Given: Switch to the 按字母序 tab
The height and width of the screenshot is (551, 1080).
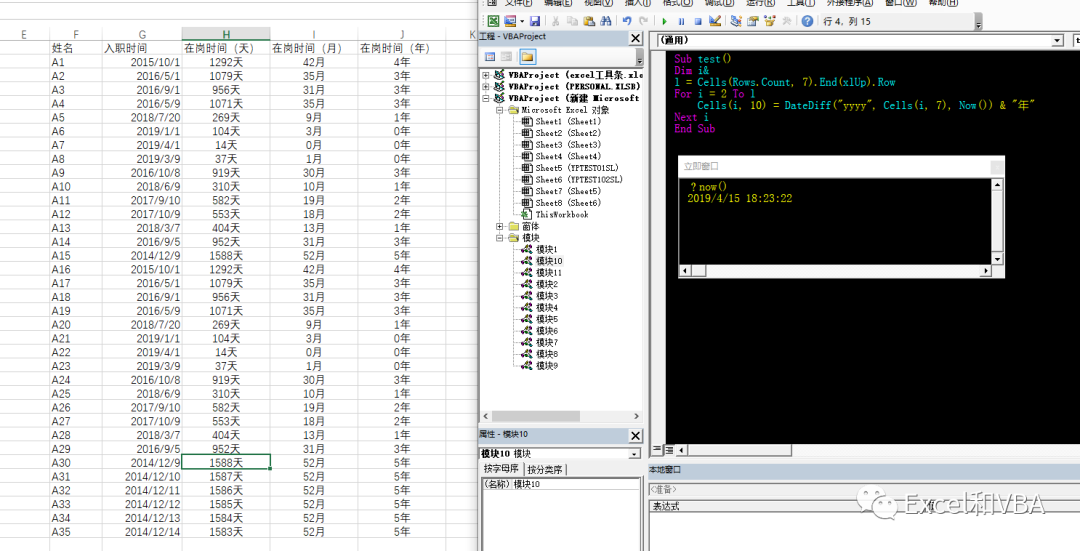Looking at the screenshot, I should tap(501, 469).
